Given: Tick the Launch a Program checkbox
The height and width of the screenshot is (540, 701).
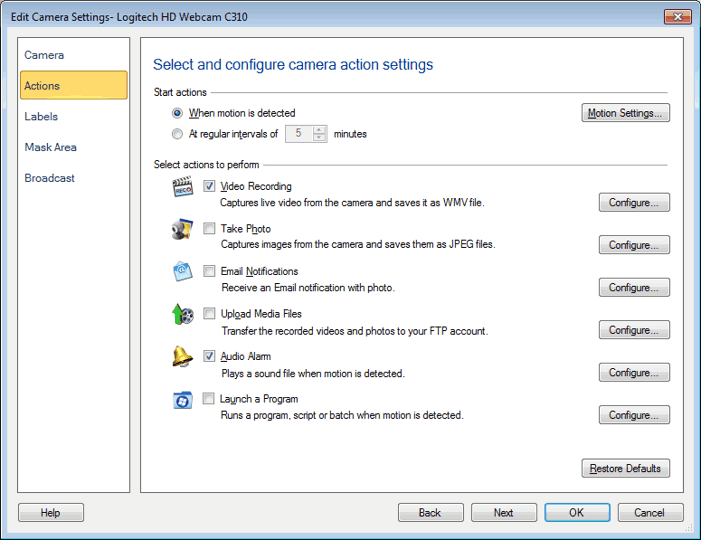Looking at the screenshot, I should tap(208, 398).
